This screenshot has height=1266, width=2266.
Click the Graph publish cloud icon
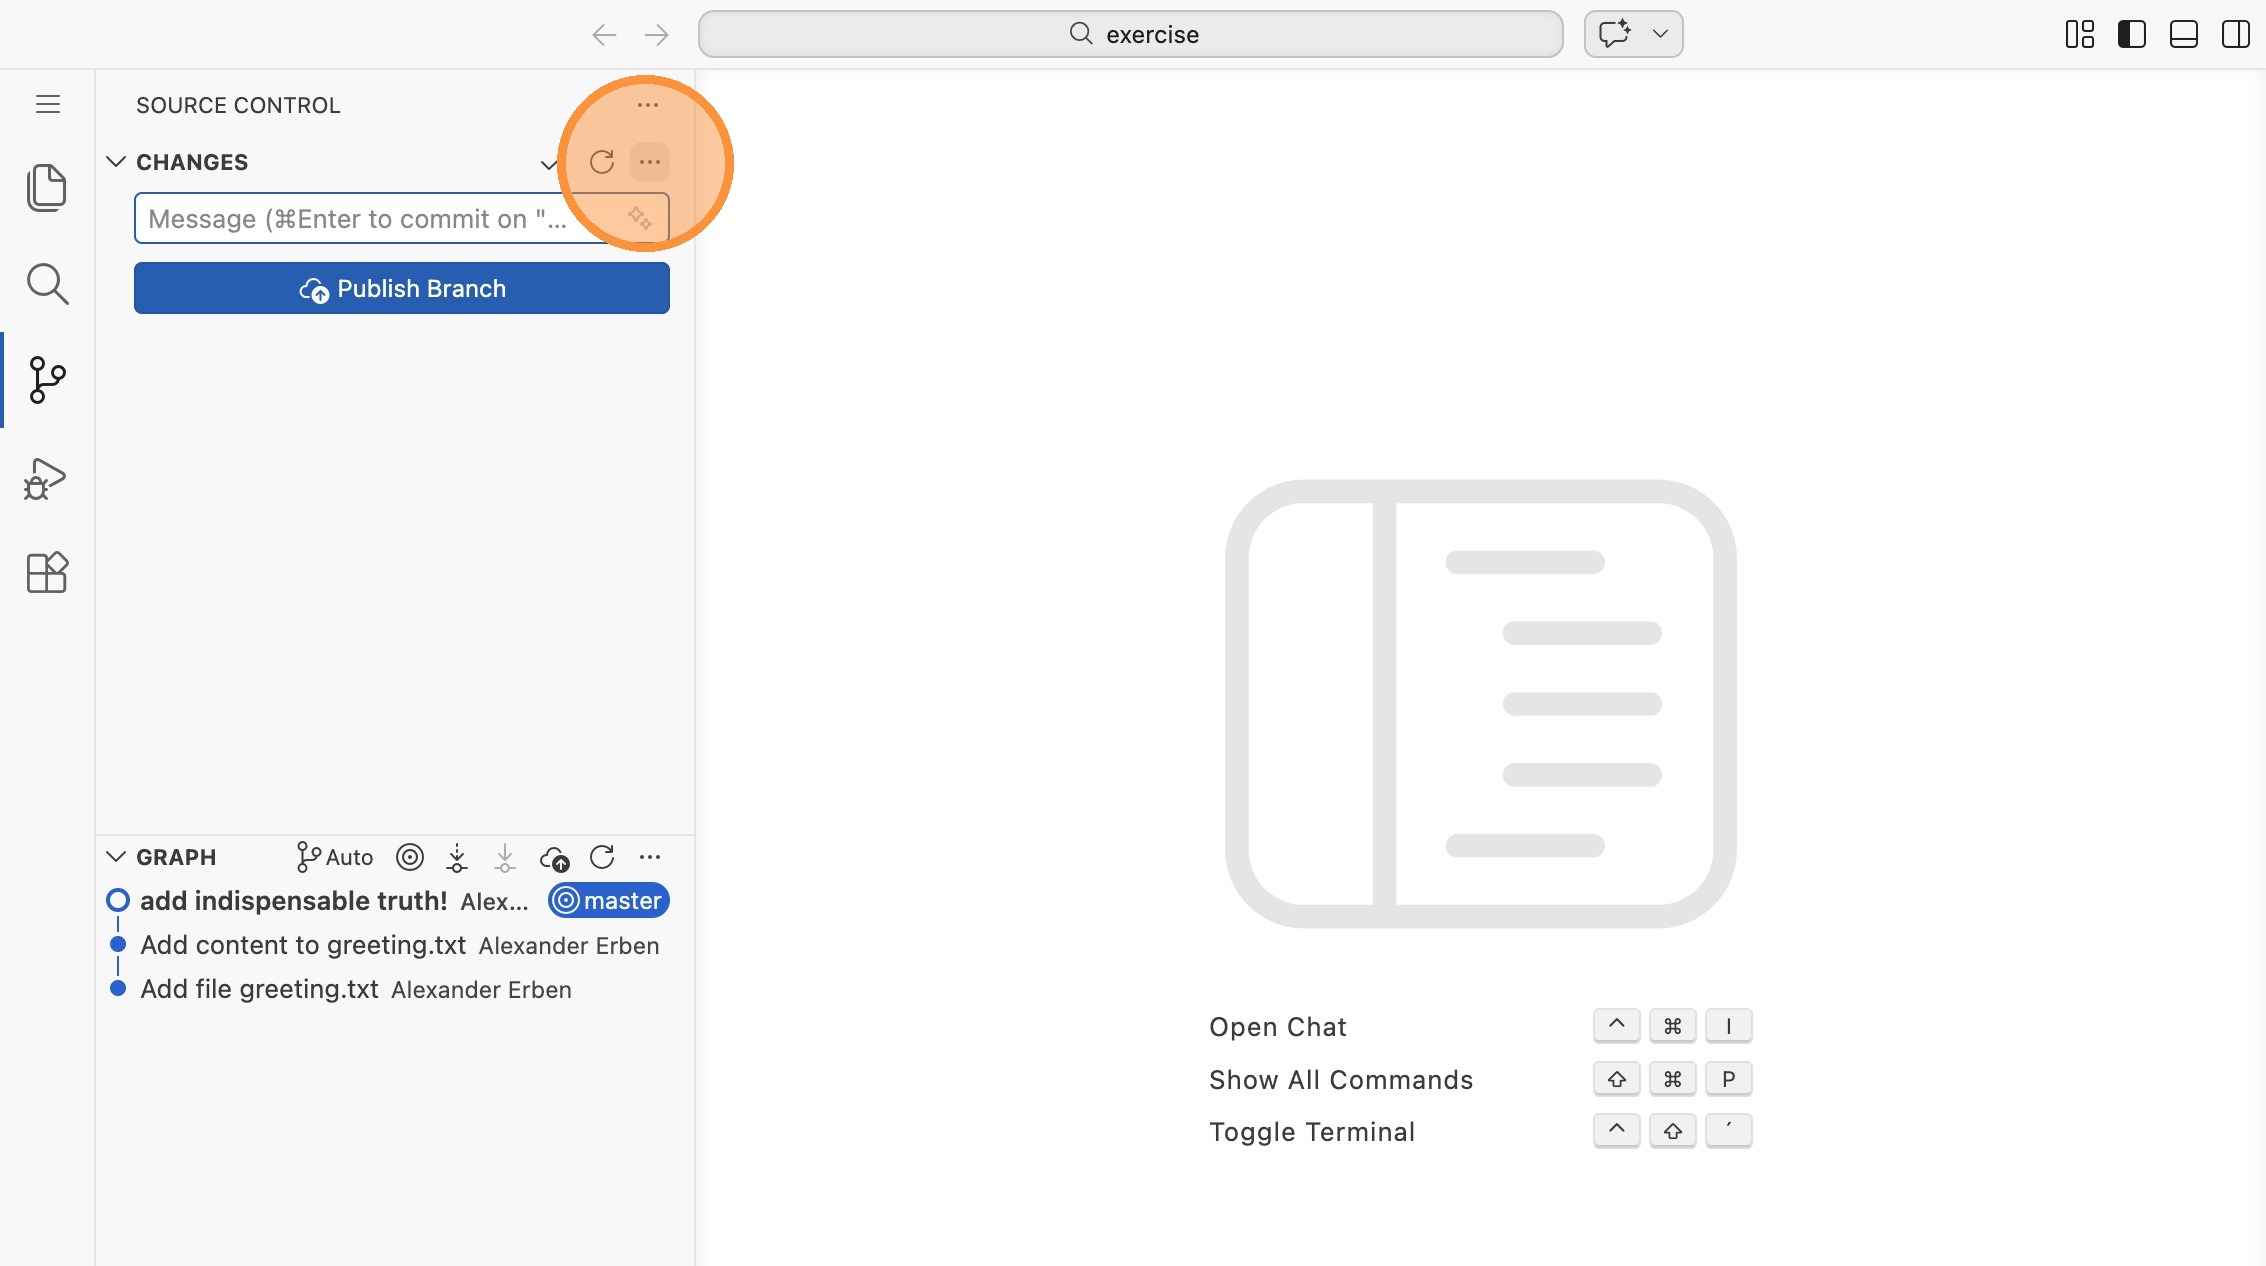554,858
